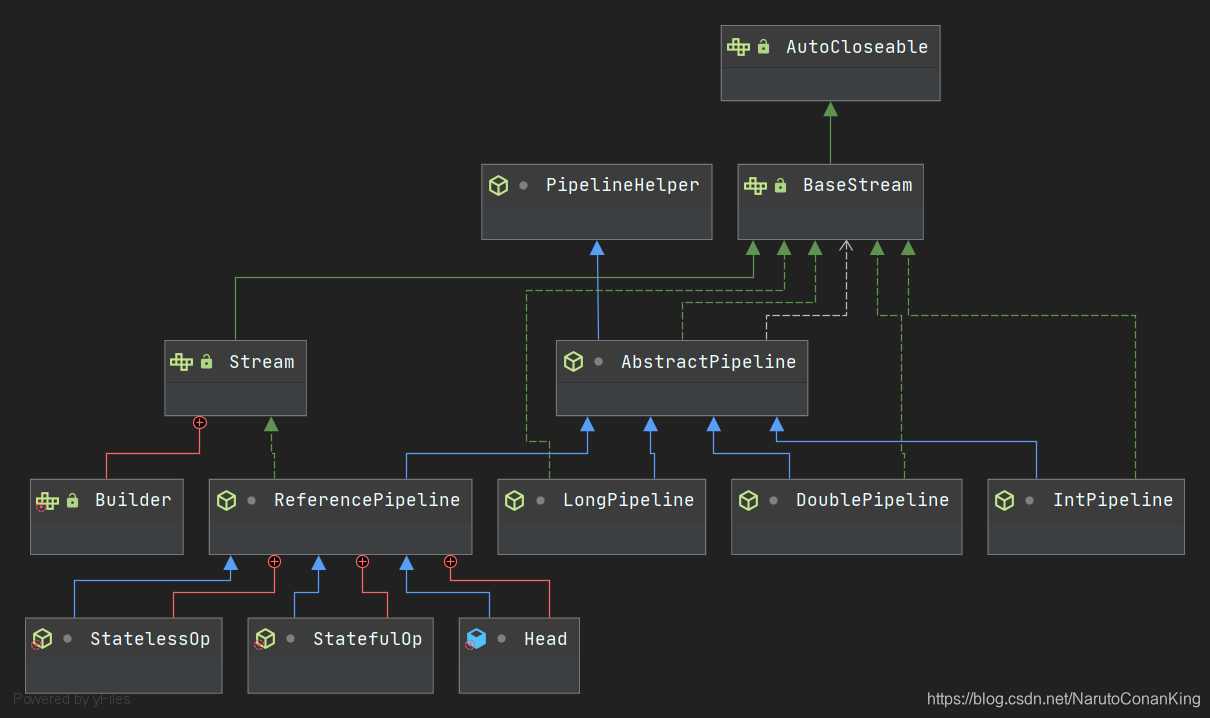Click the BaseStream interface icon

click(x=755, y=185)
